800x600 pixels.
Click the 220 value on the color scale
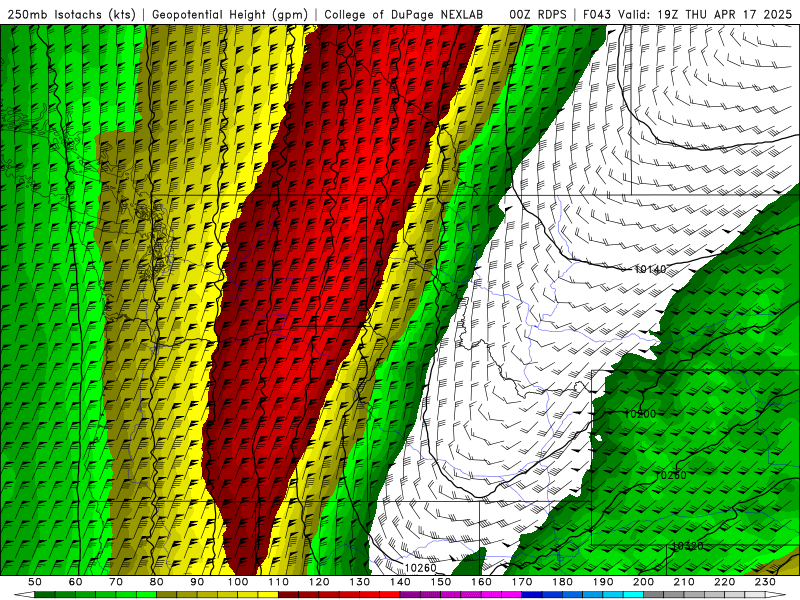click(725, 582)
